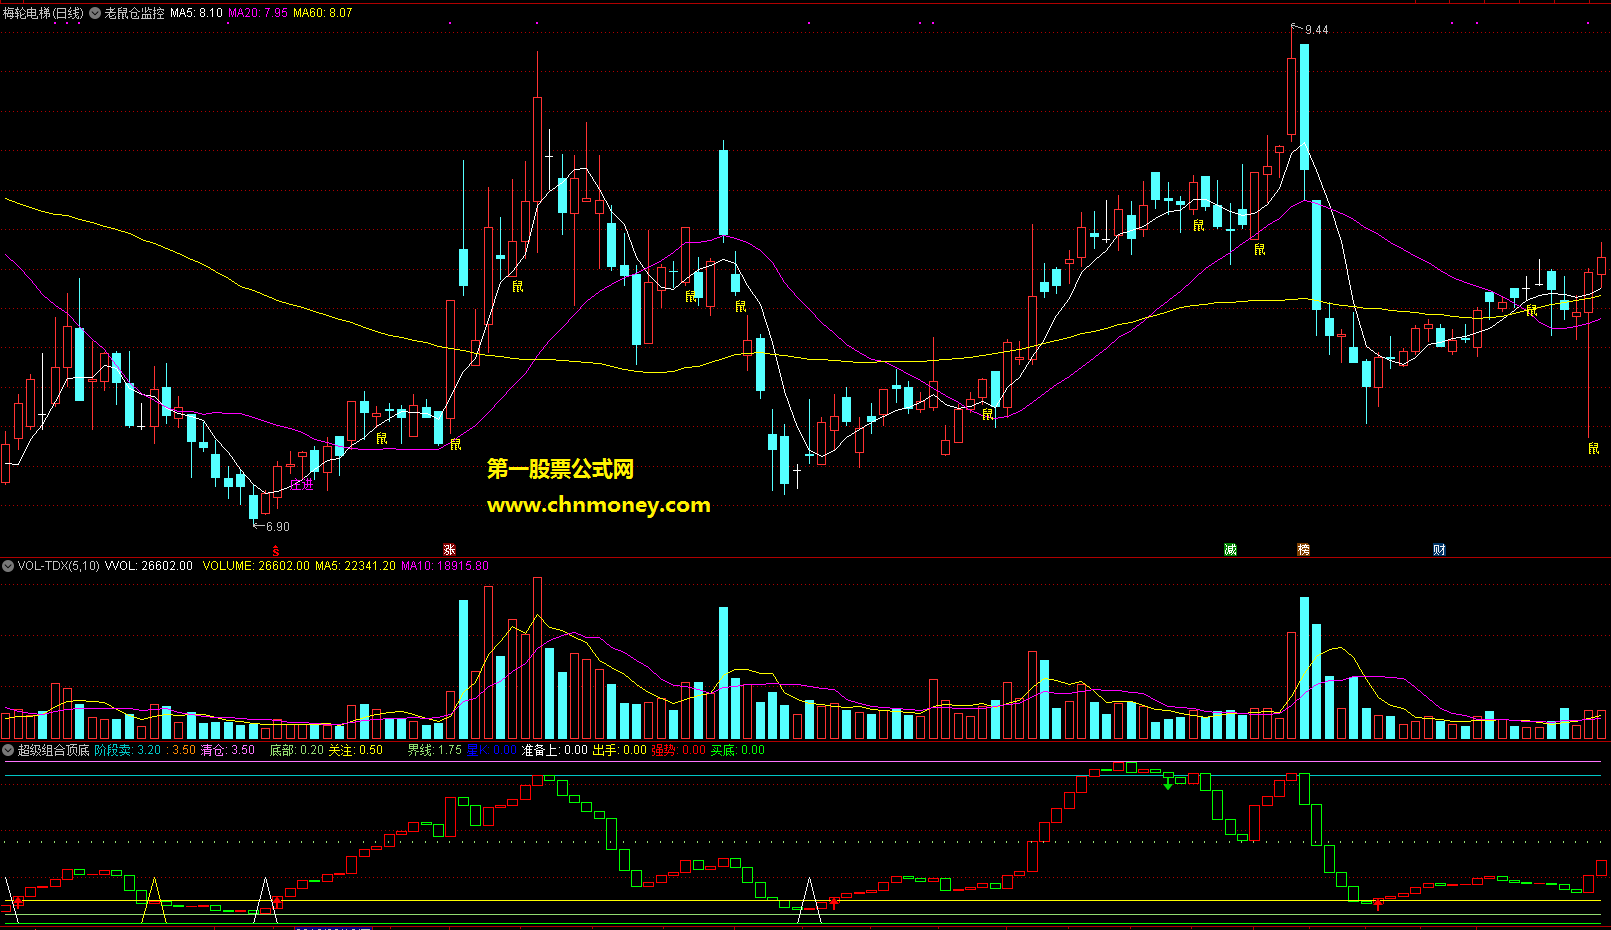The image size is (1611, 930).
Task: Click the green 减 event marker
Action: coord(1230,550)
